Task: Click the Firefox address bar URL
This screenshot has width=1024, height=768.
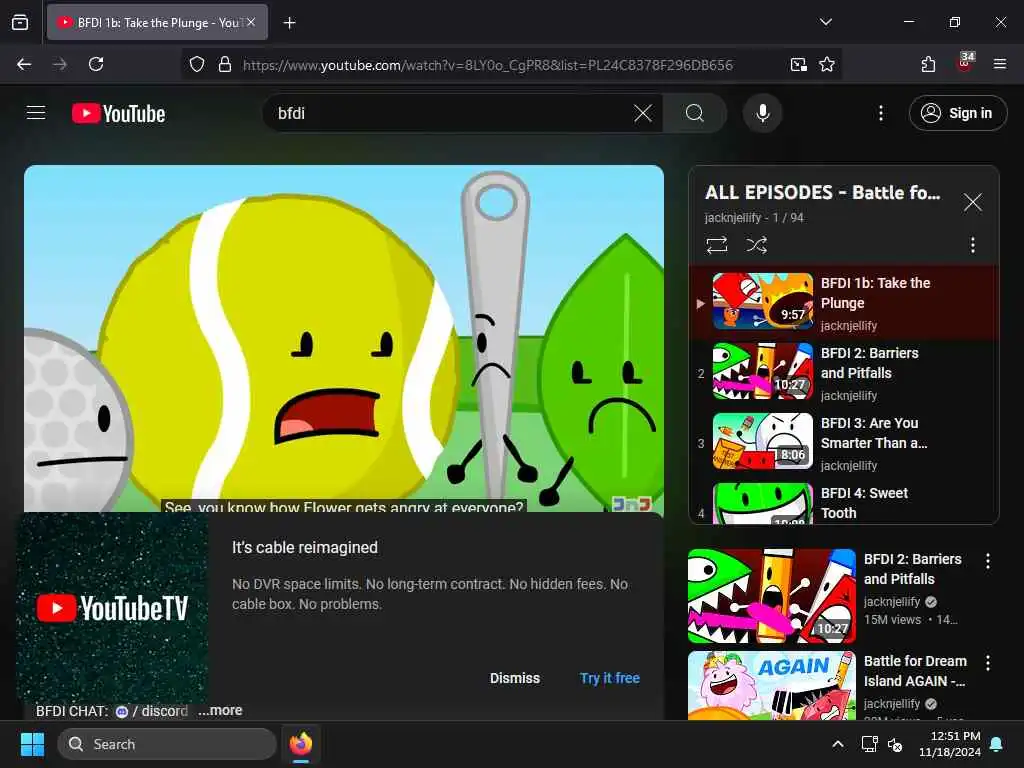Action: pos(487,65)
